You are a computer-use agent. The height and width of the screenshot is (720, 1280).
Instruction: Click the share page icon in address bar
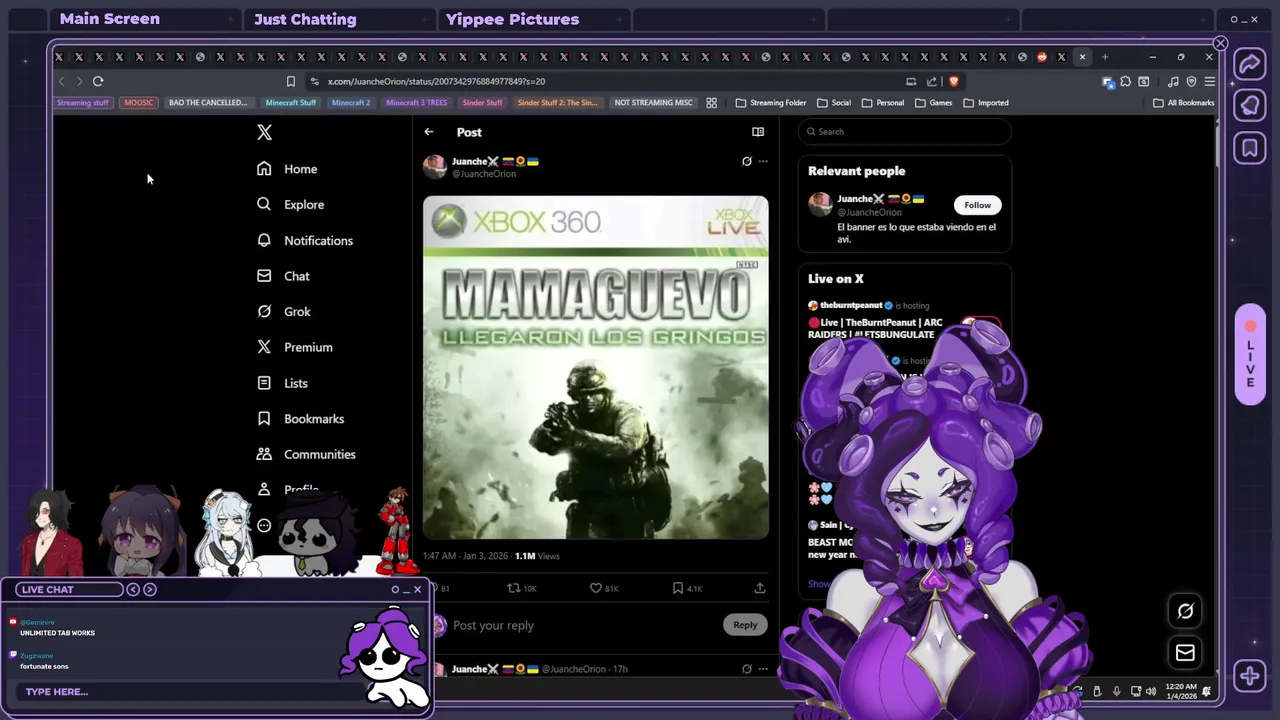pos(932,81)
